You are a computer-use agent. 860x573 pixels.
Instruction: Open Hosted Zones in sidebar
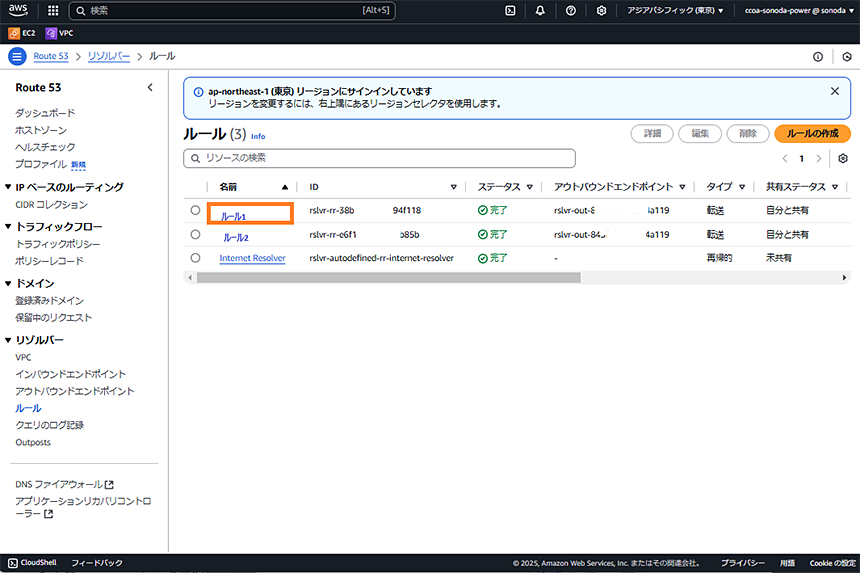tap(41, 130)
